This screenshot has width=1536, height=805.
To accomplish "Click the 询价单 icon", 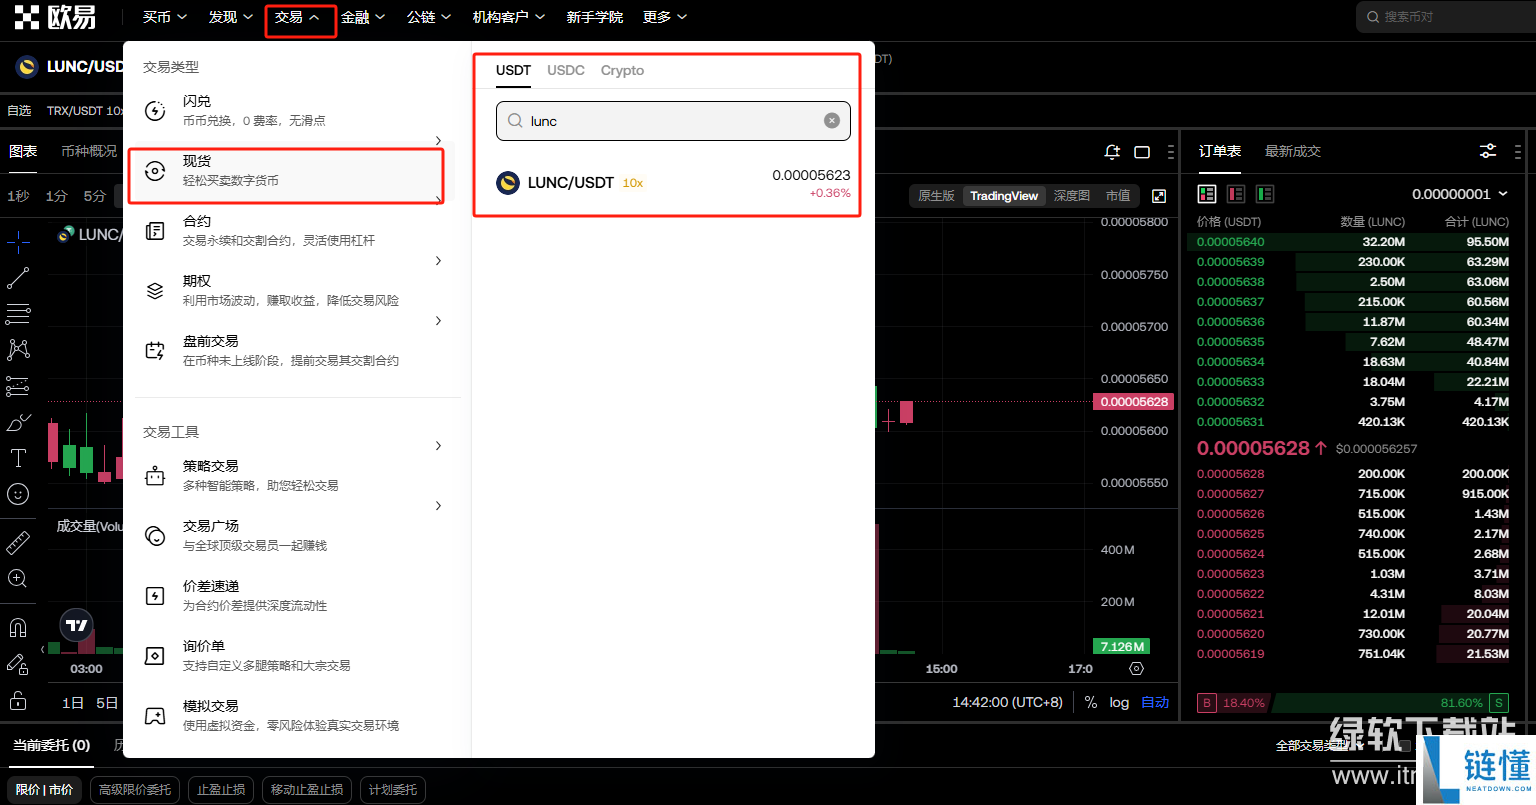I will pyautogui.click(x=155, y=656).
